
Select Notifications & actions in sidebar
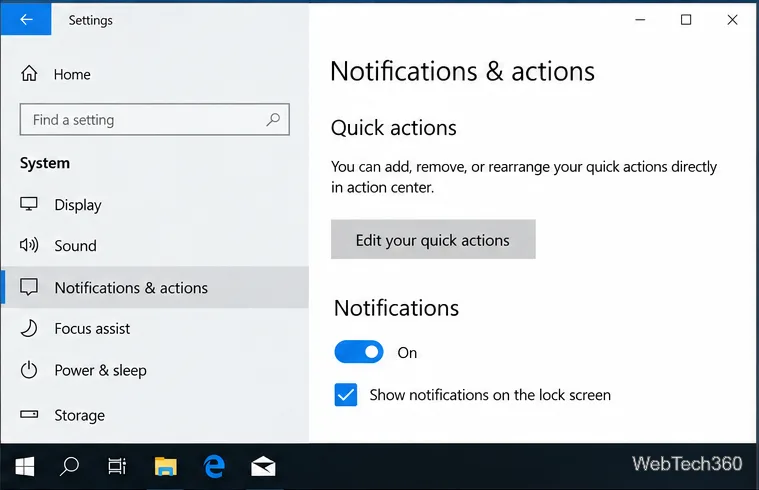pos(154,287)
